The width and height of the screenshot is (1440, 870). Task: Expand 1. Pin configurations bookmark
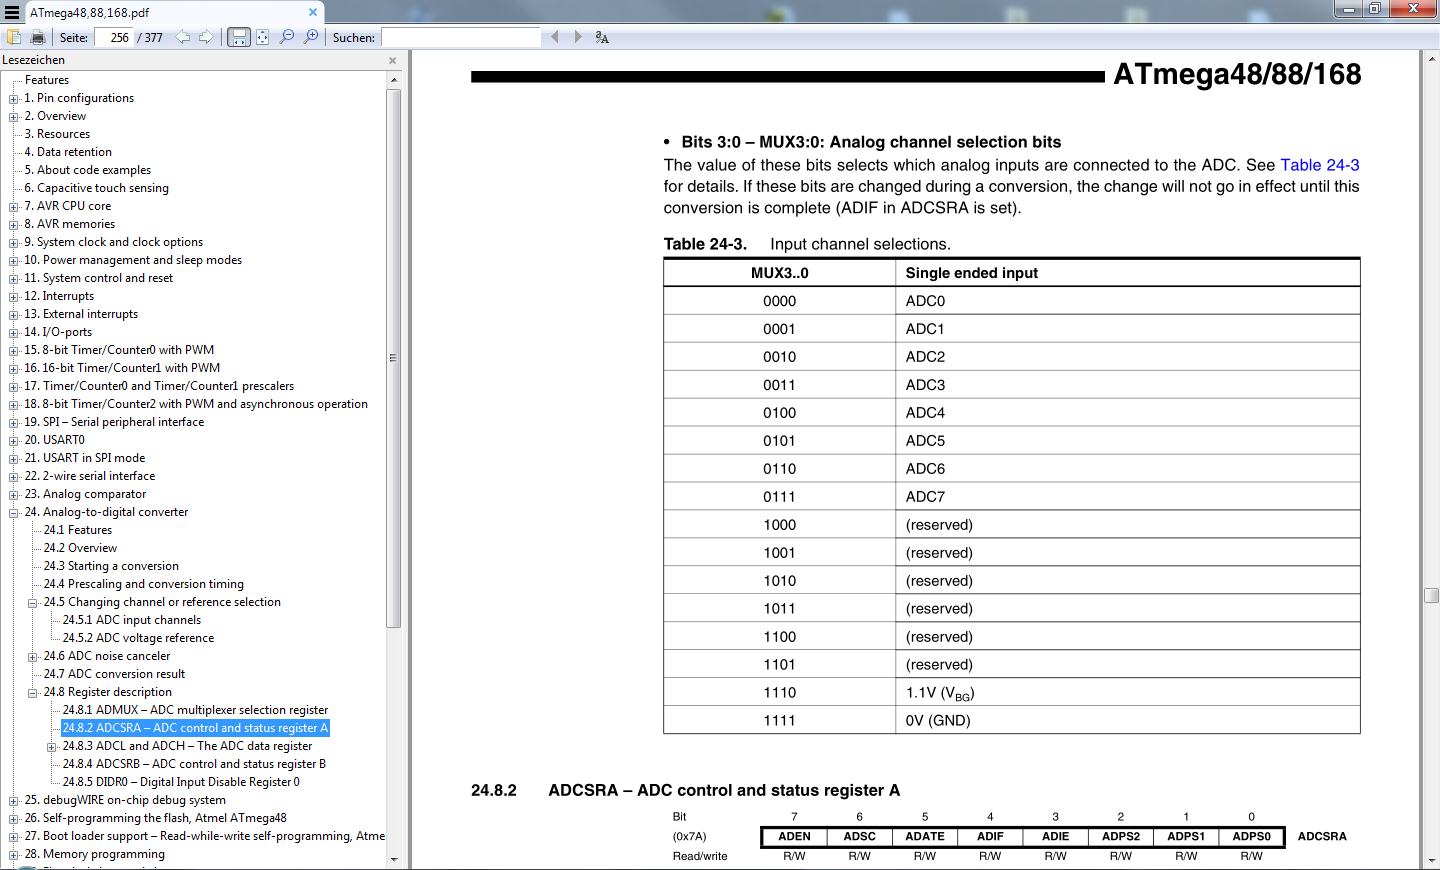point(14,98)
